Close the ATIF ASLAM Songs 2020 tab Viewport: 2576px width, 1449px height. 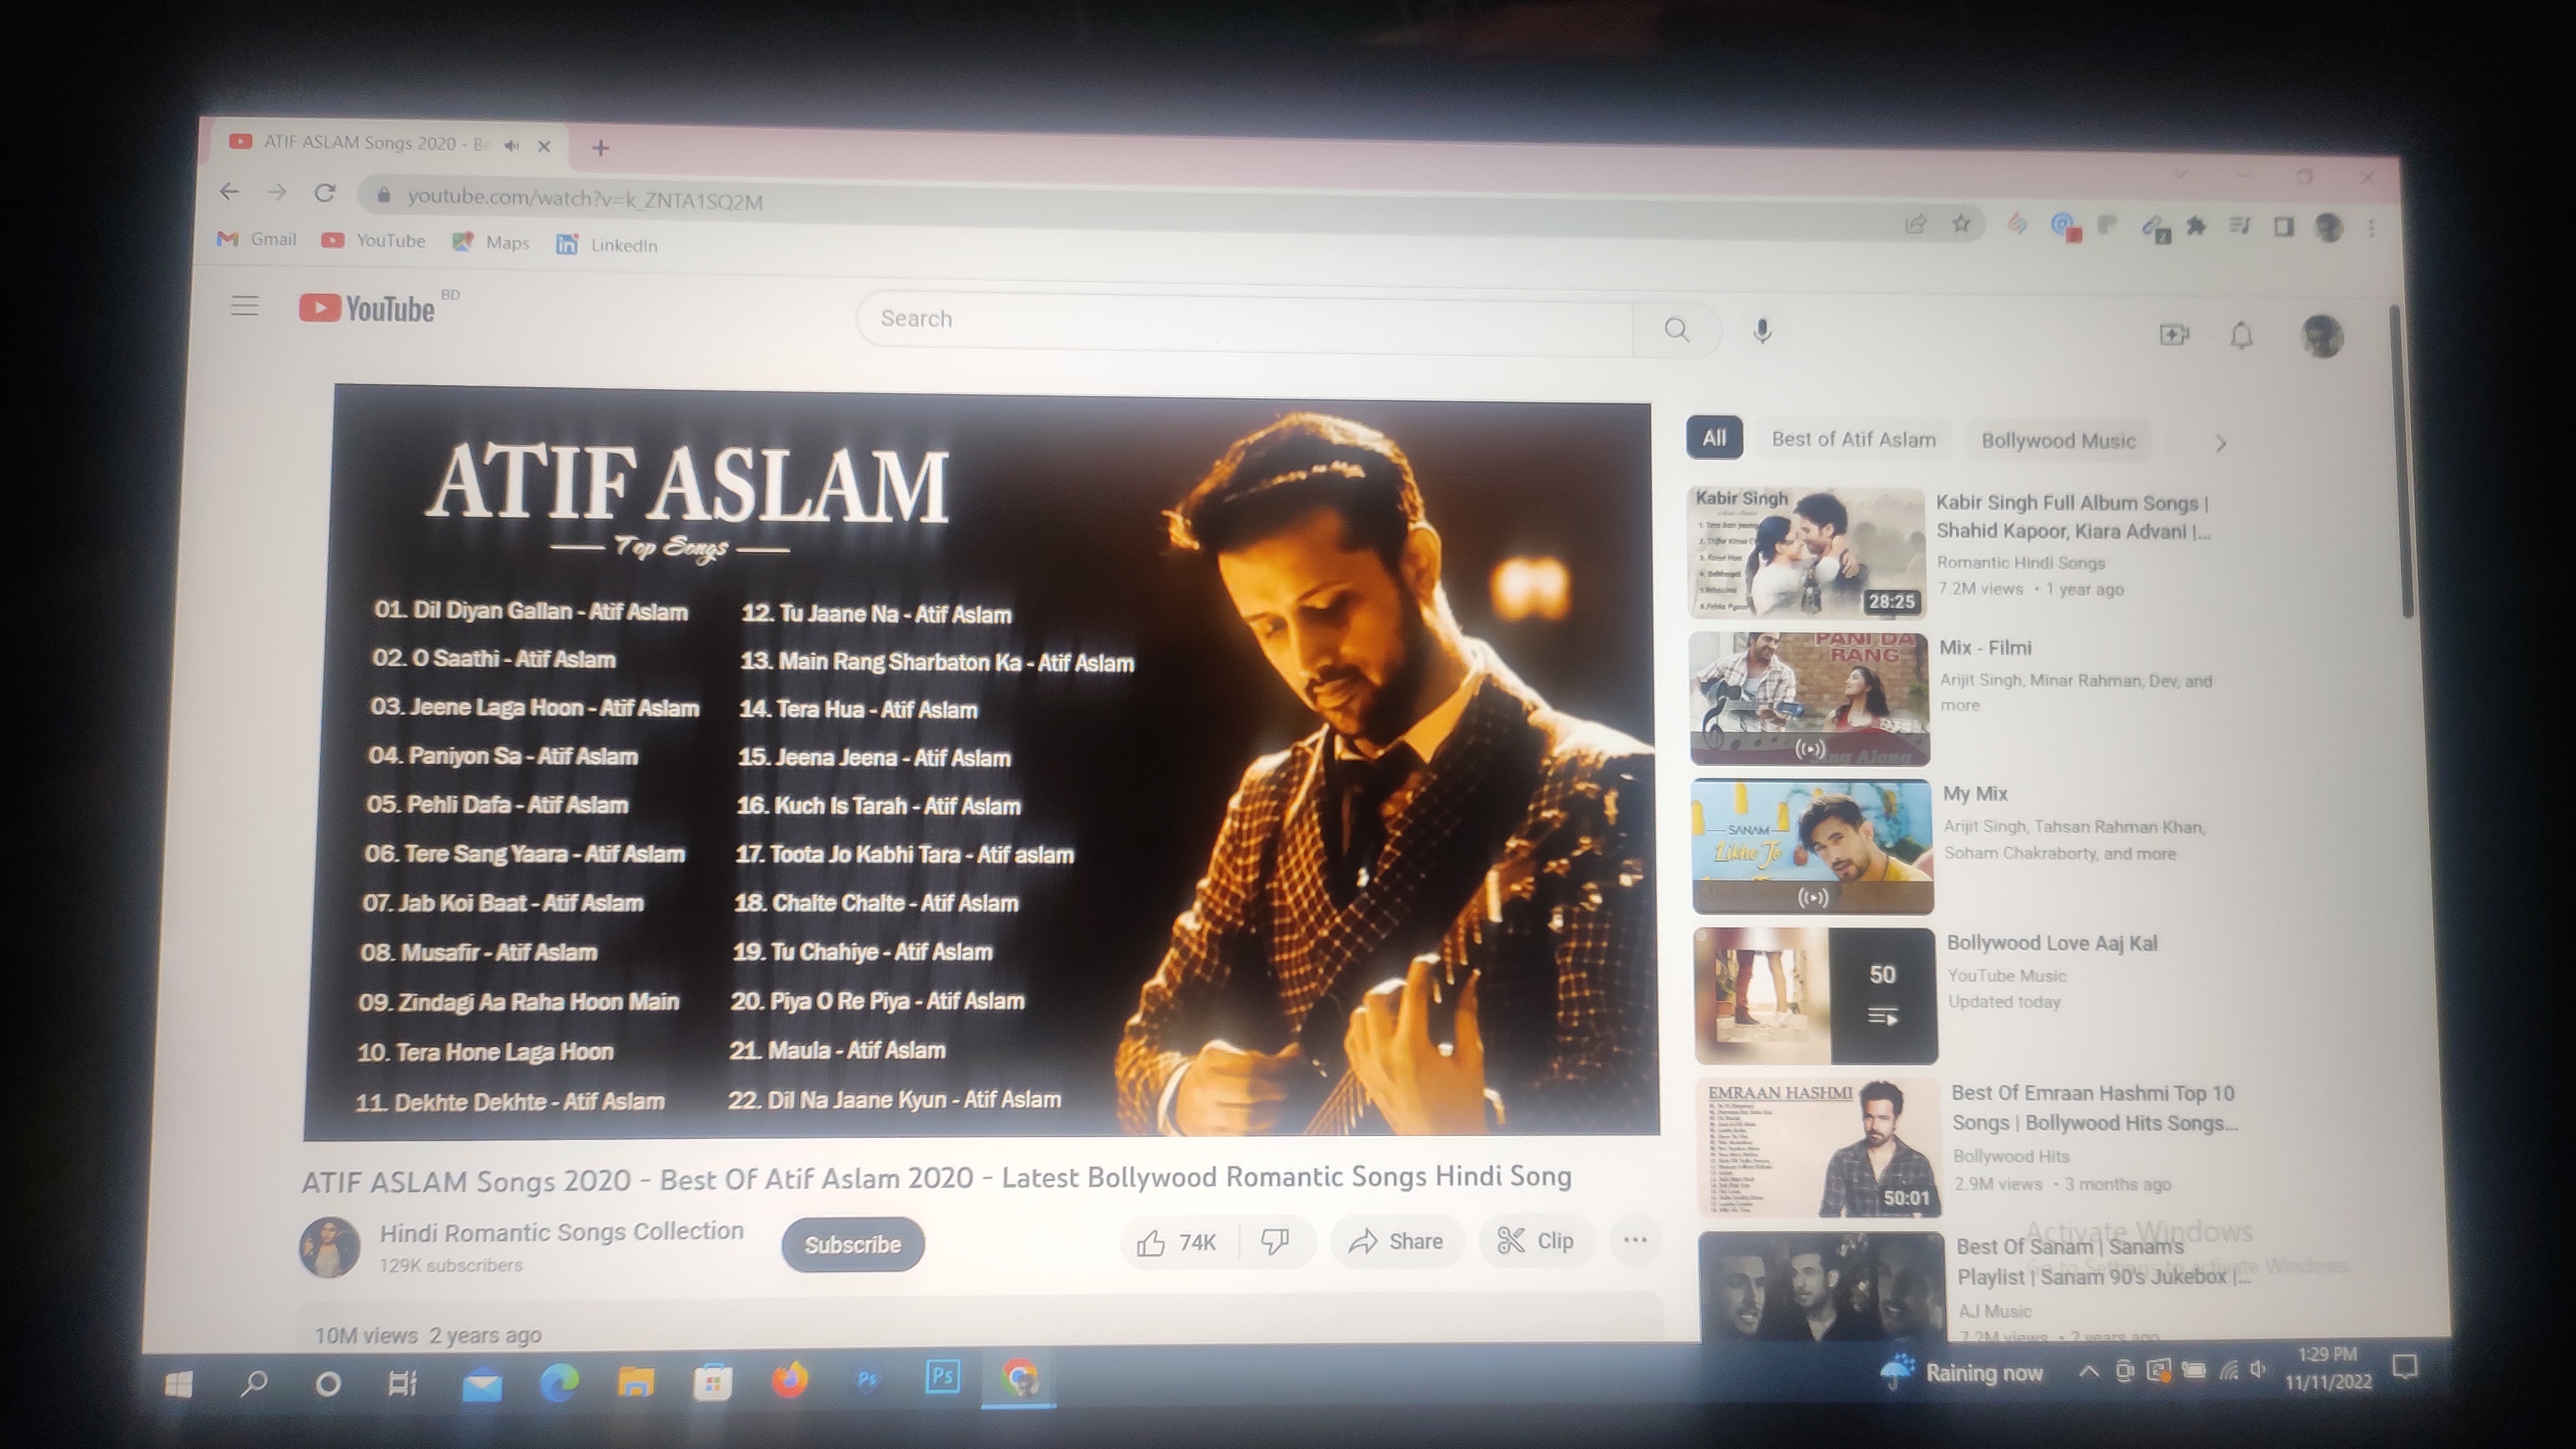click(x=544, y=146)
